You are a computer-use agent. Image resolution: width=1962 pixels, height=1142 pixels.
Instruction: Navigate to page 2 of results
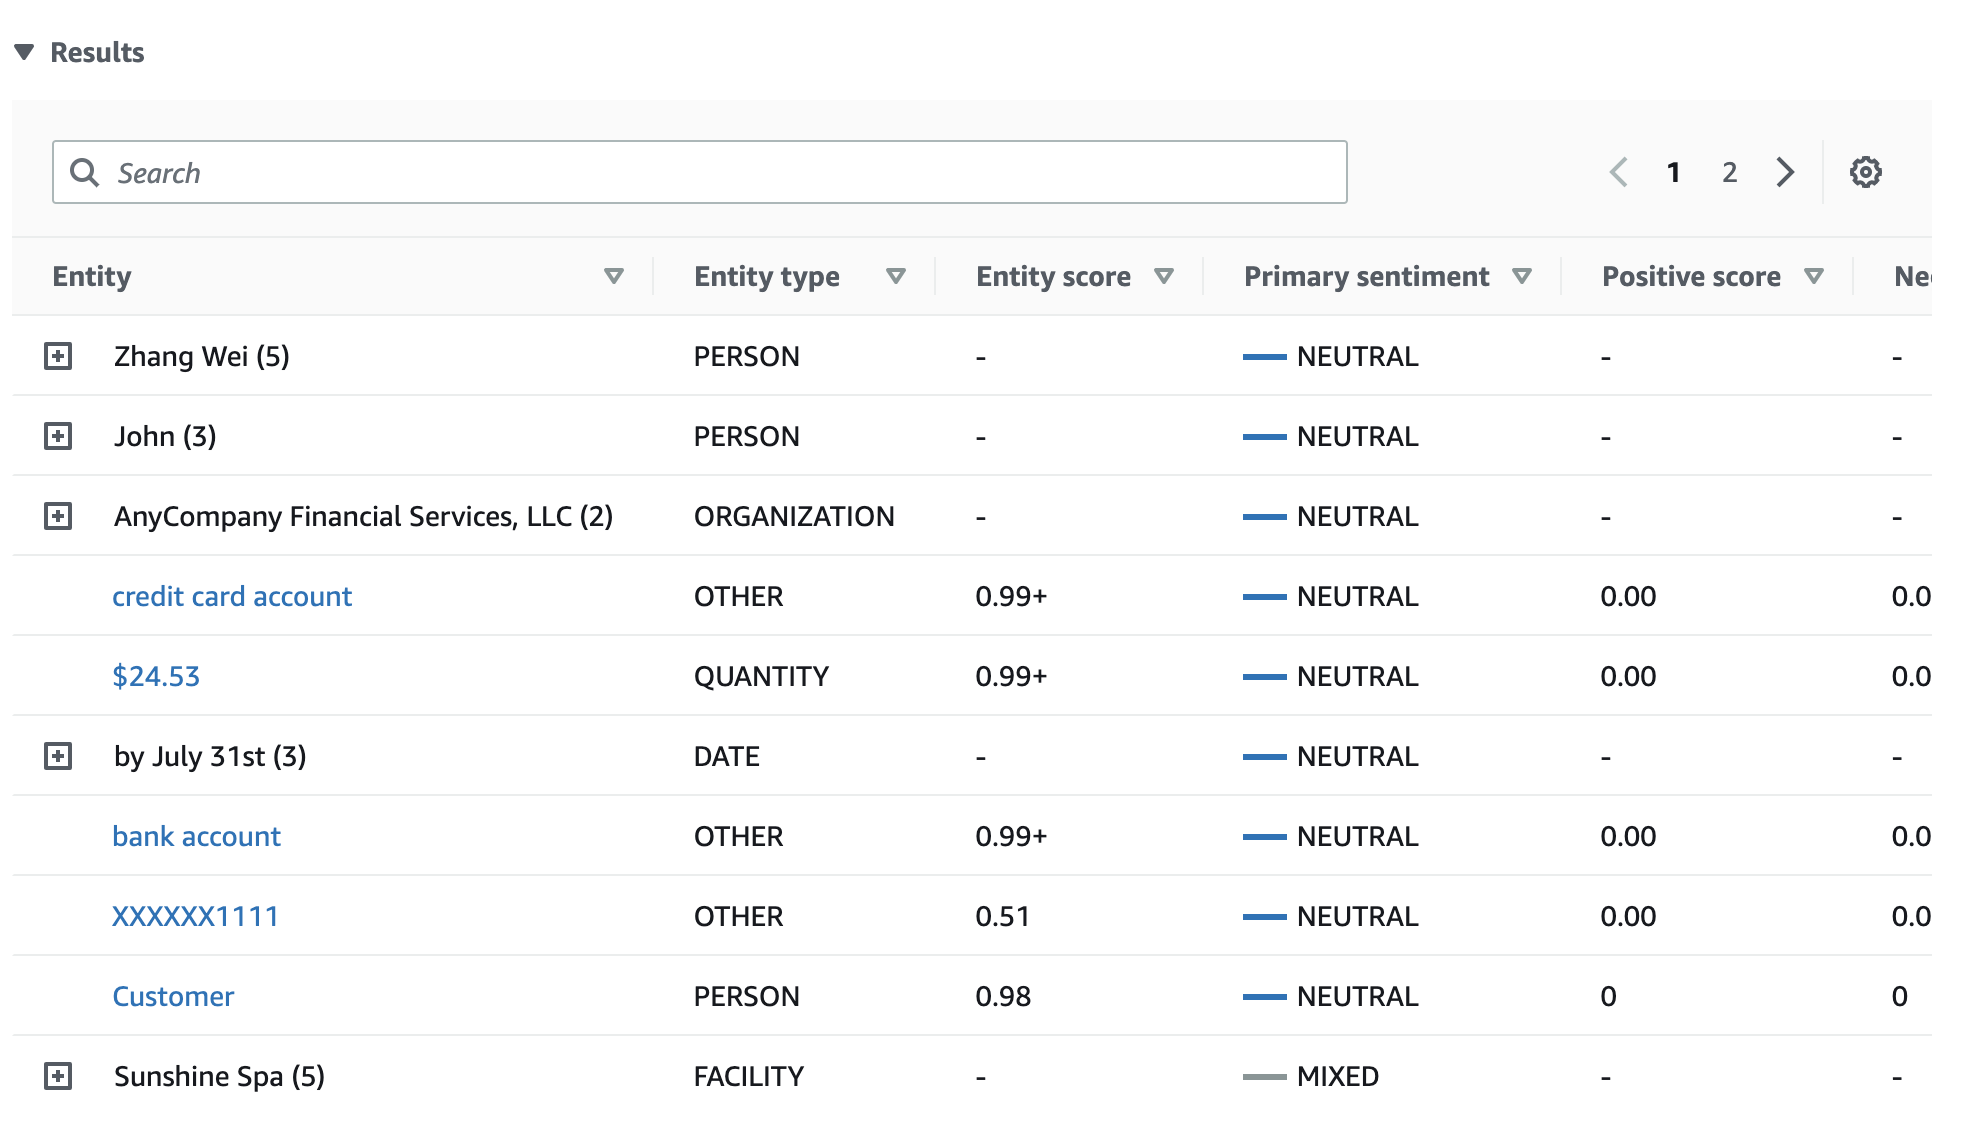[x=1728, y=171]
